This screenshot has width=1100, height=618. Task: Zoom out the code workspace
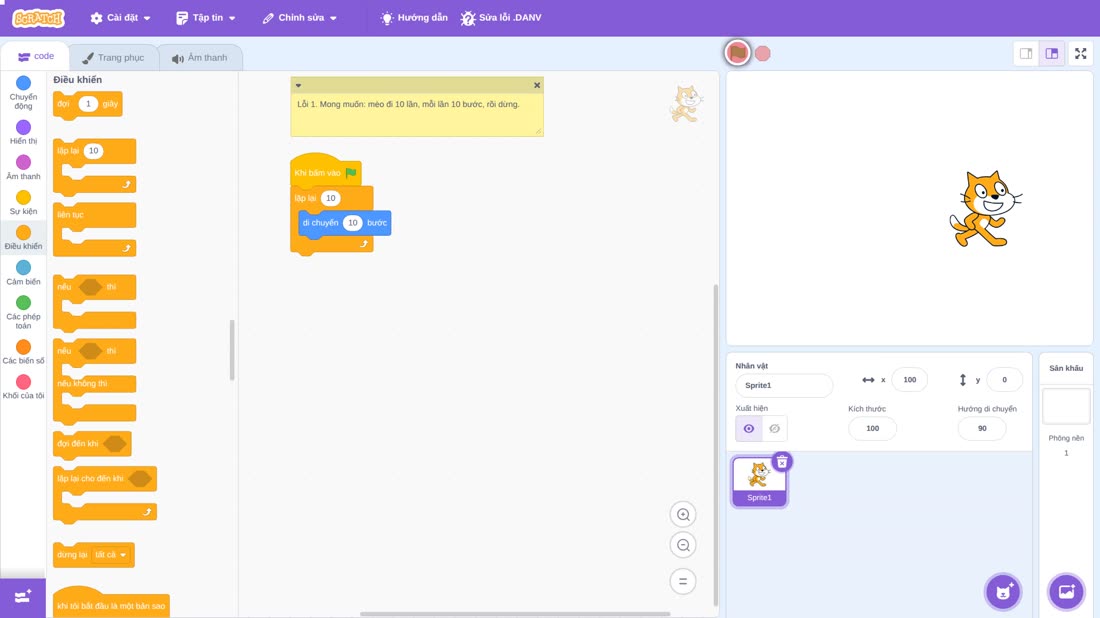(683, 545)
